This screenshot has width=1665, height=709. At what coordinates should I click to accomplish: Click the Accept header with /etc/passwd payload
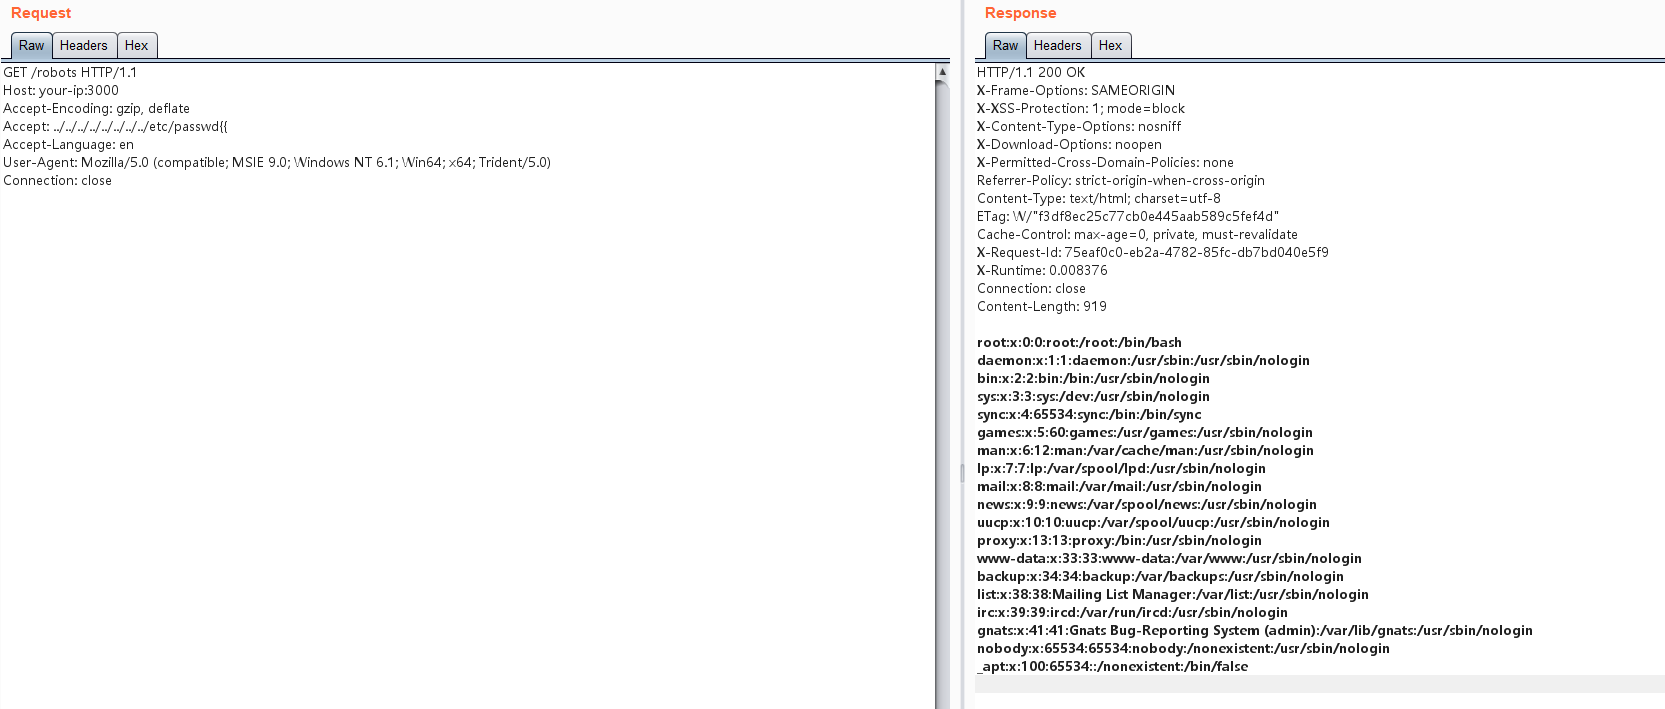tap(115, 127)
